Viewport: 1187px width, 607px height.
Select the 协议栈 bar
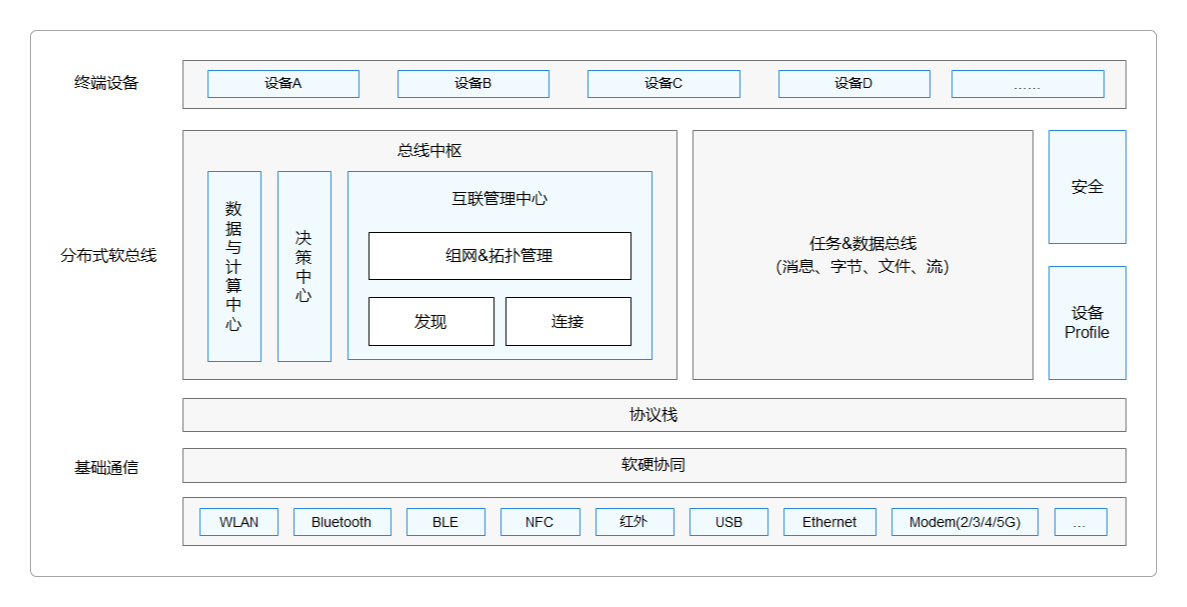(x=654, y=415)
